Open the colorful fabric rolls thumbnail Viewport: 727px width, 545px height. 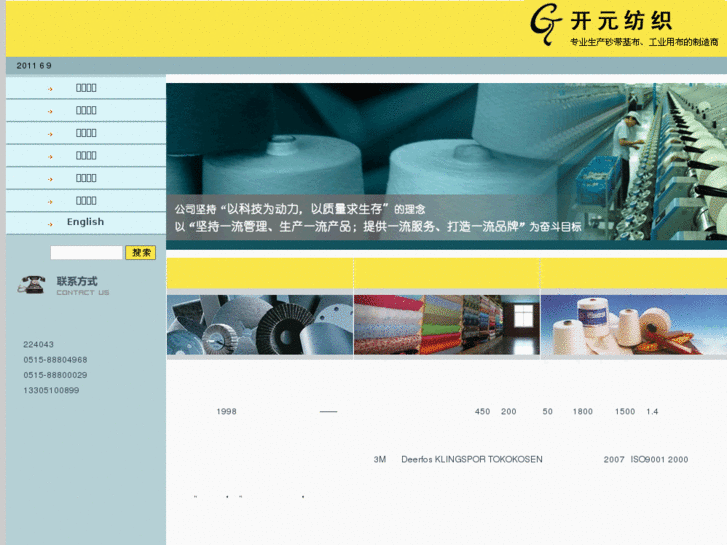(x=447, y=325)
